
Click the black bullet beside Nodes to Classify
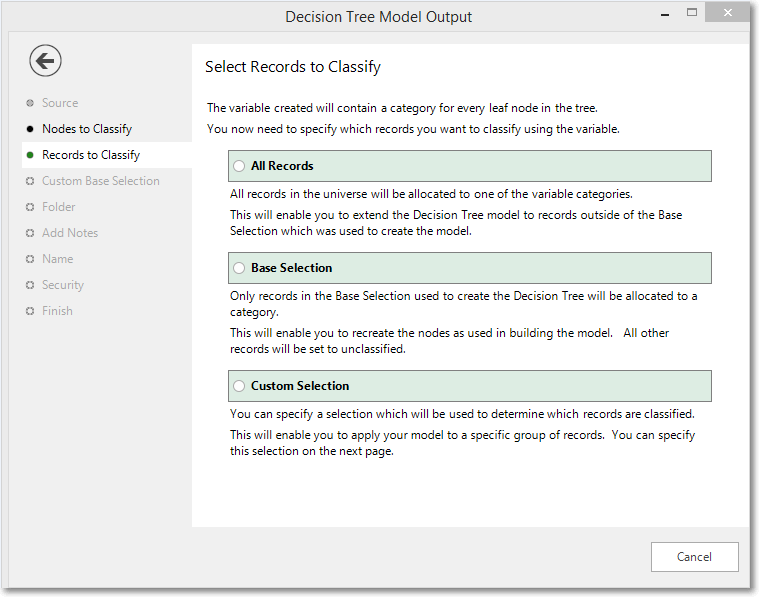click(30, 129)
